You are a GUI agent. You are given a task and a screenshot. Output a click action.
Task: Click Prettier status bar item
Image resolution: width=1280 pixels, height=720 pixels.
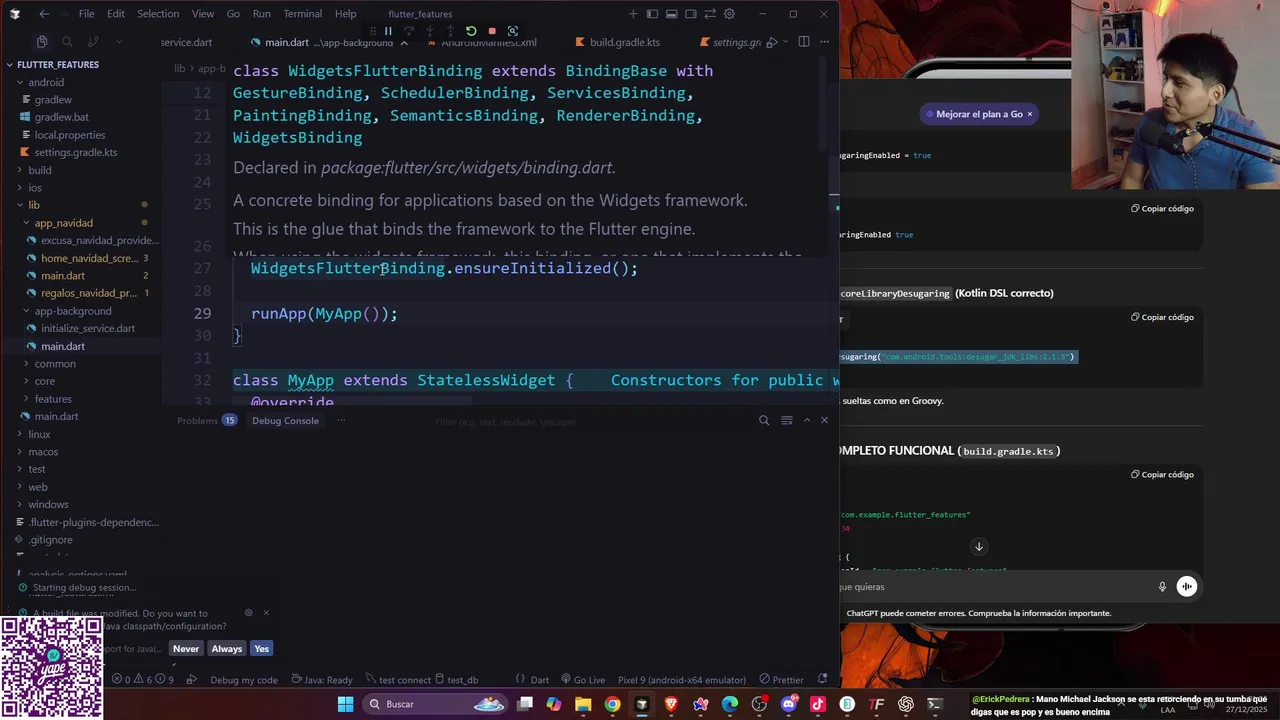781,680
